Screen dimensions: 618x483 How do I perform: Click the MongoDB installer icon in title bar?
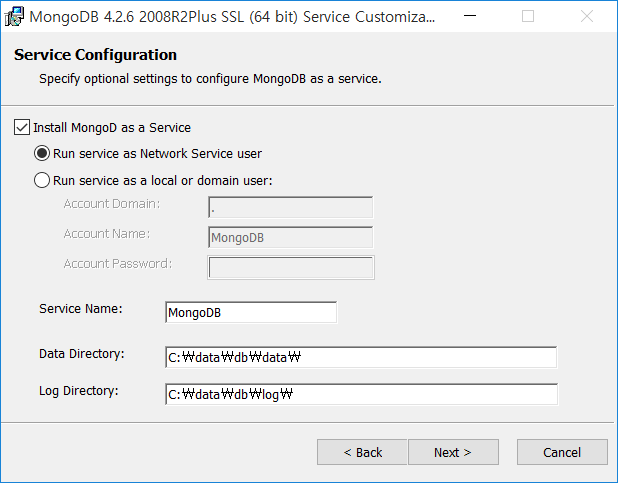[14, 17]
